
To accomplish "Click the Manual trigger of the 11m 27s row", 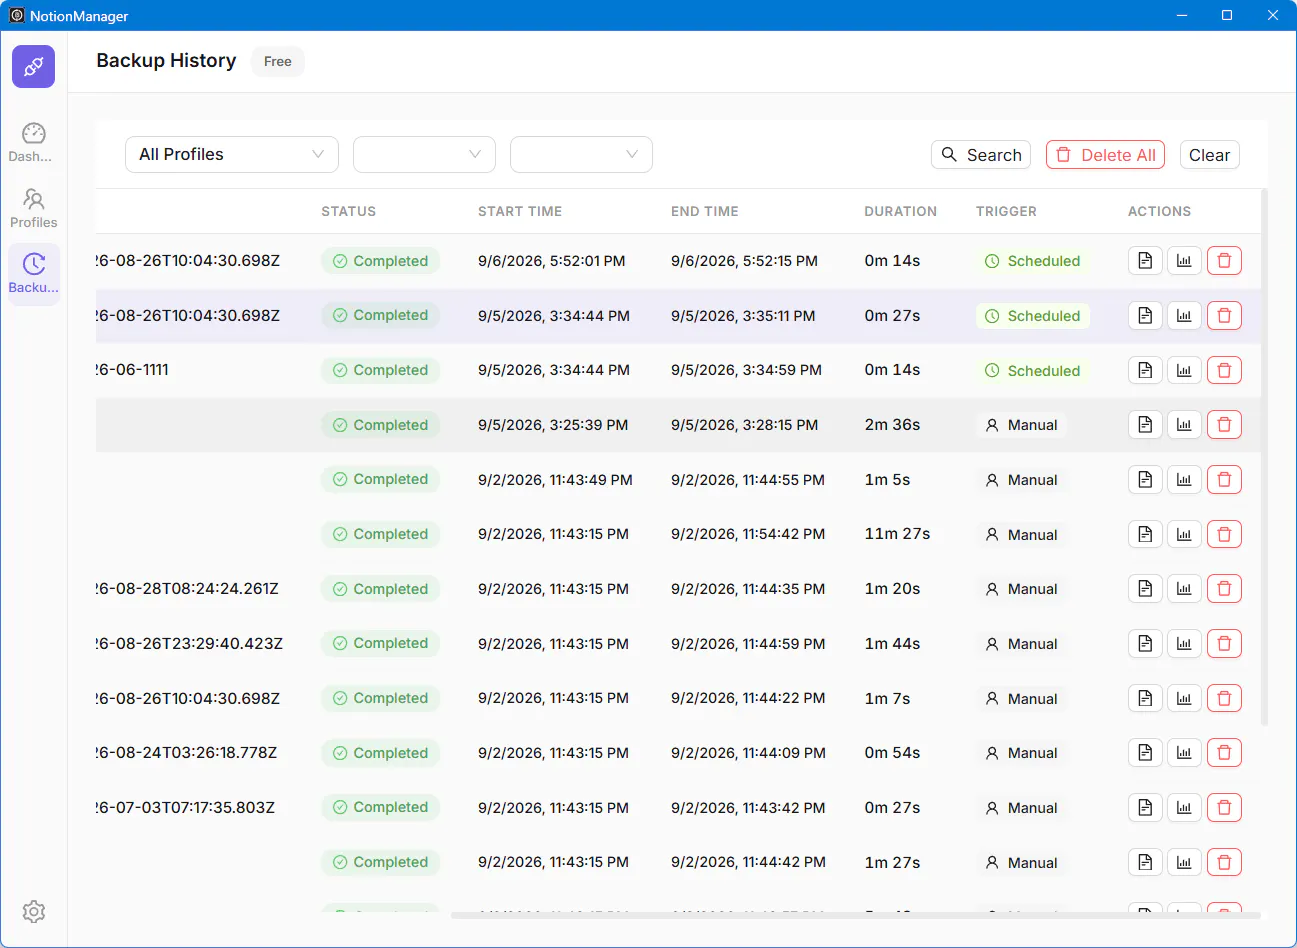I will coord(1021,535).
